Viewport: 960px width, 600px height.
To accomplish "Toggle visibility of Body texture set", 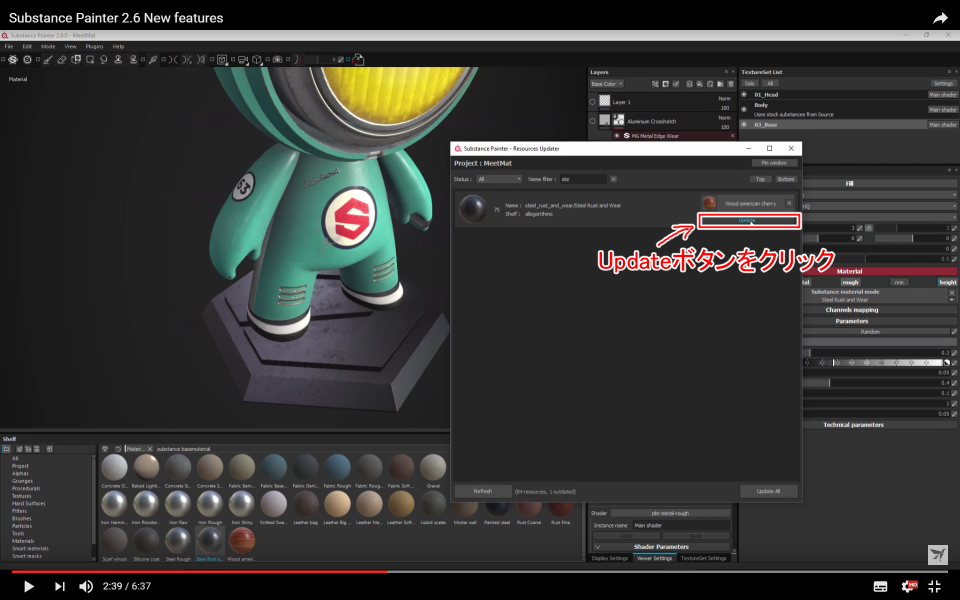I will pyautogui.click(x=744, y=109).
